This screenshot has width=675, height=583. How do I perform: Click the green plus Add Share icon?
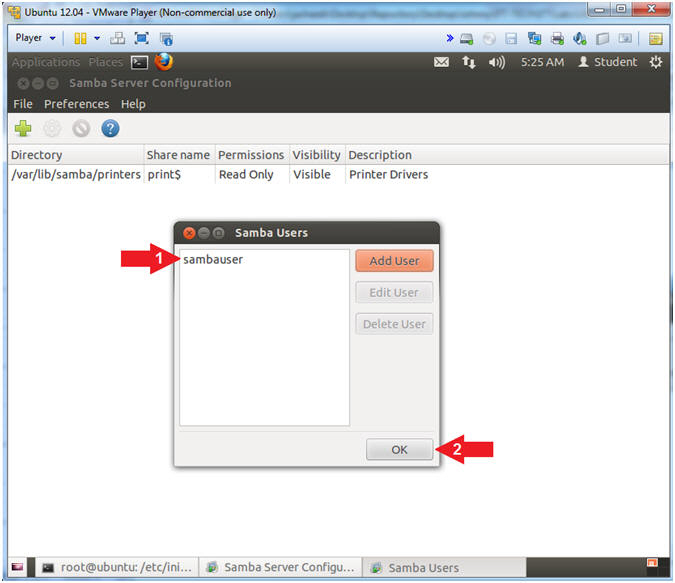23,128
